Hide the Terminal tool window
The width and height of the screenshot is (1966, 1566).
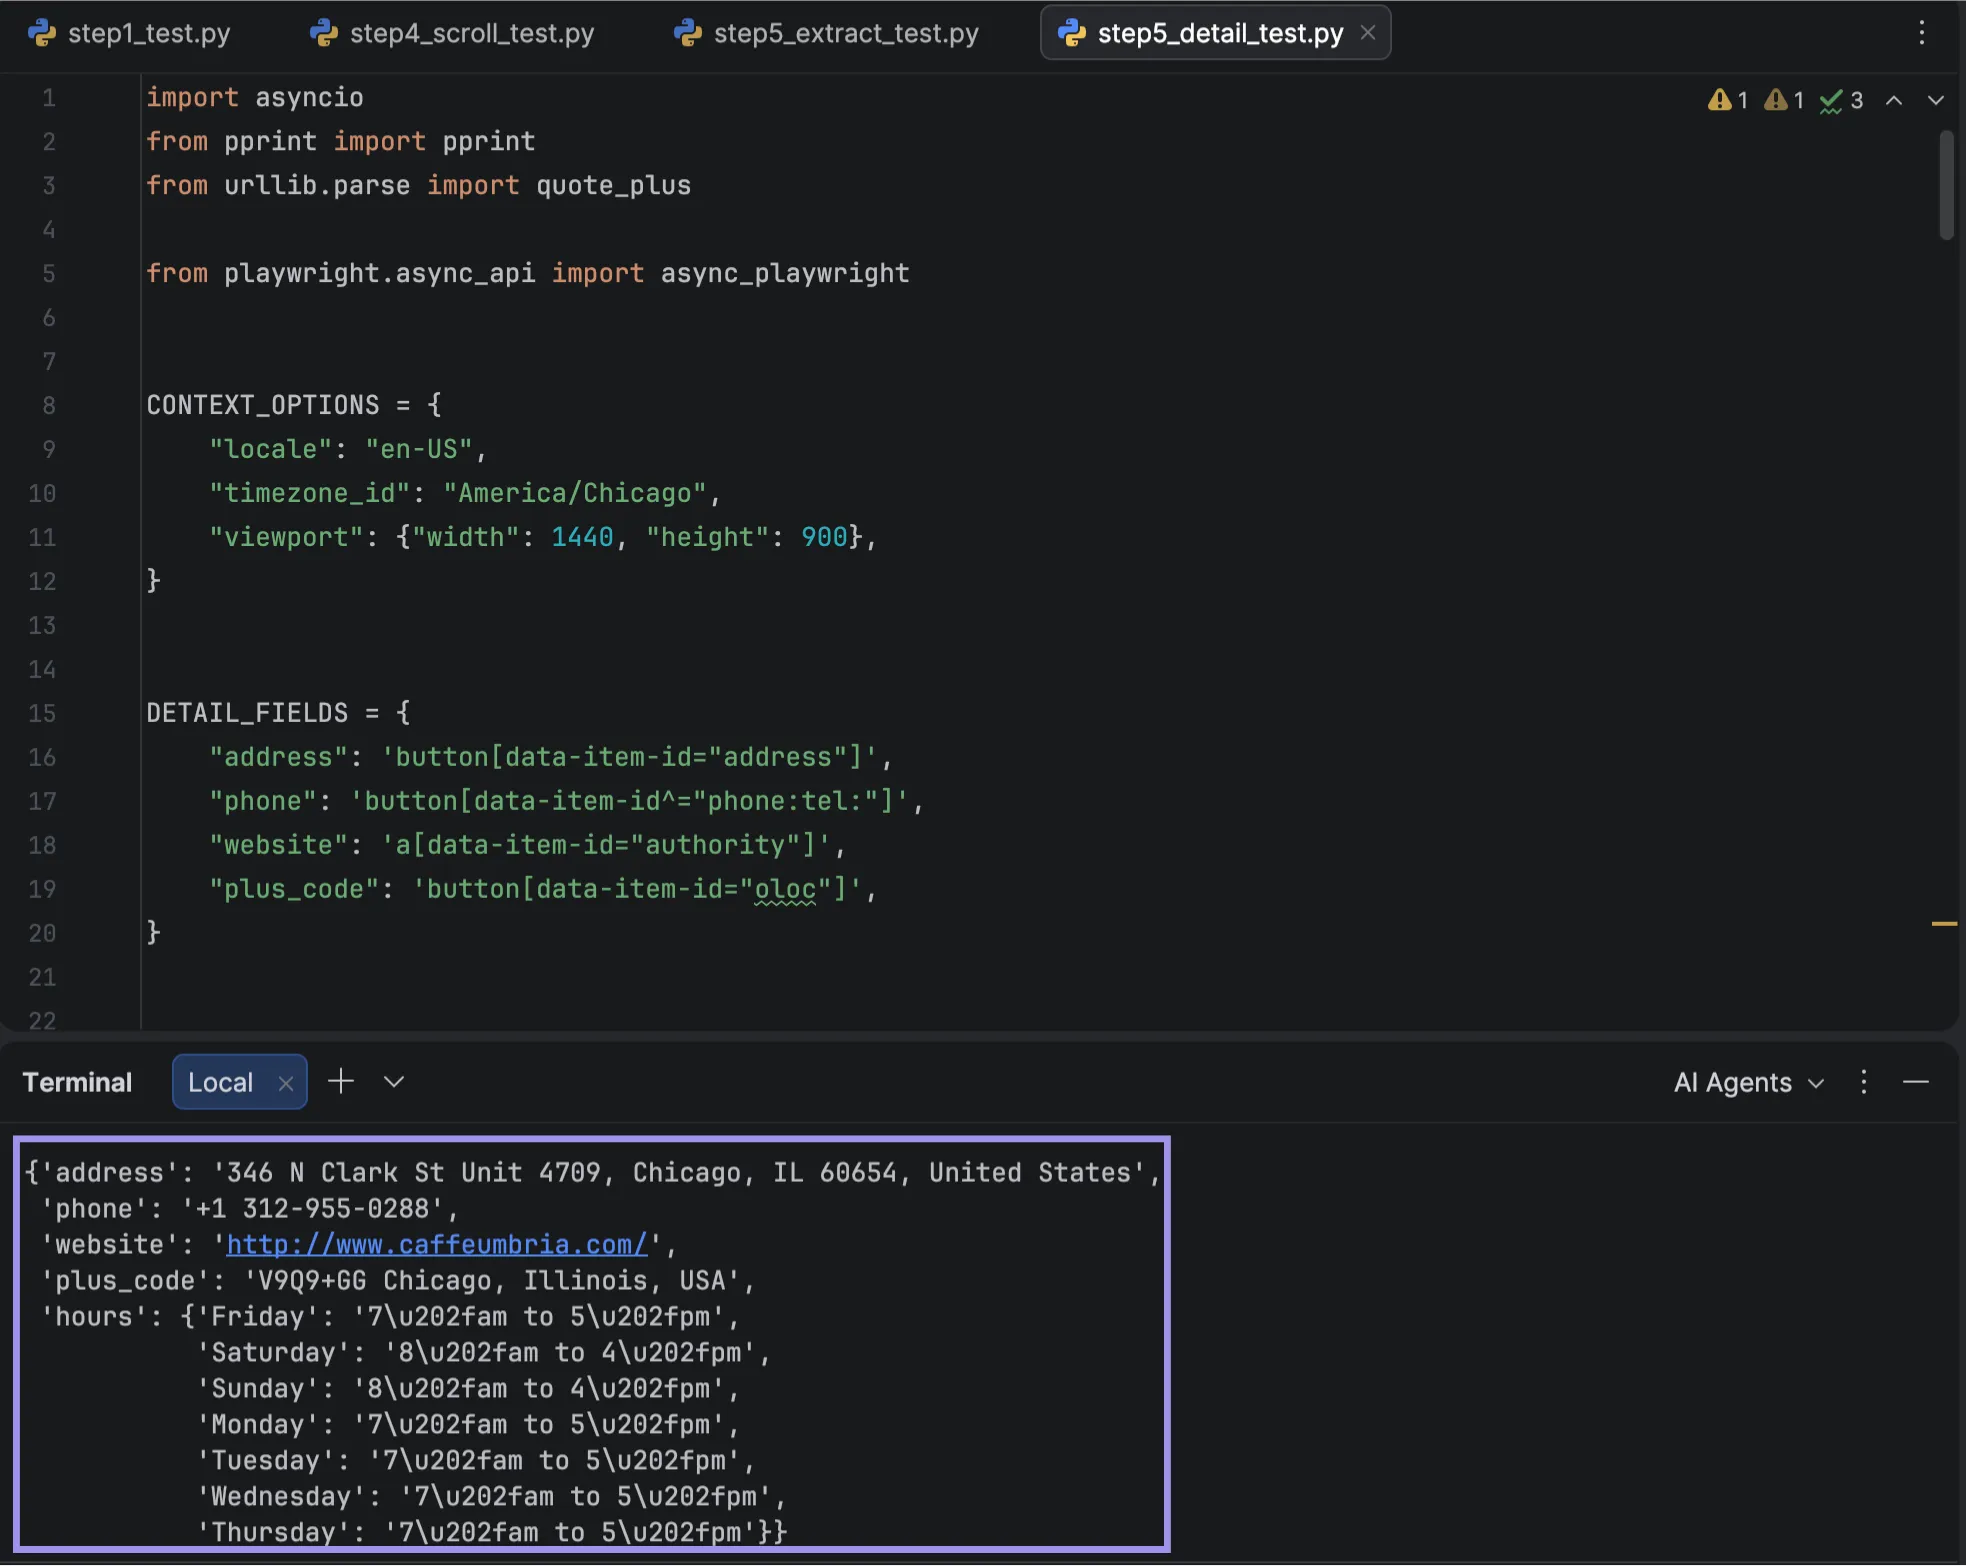[x=1916, y=1082]
